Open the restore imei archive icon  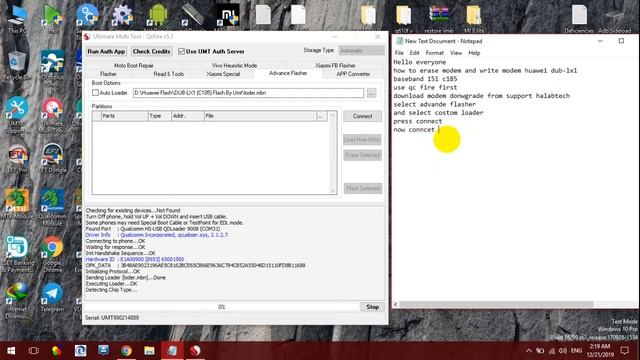[439, 19]
